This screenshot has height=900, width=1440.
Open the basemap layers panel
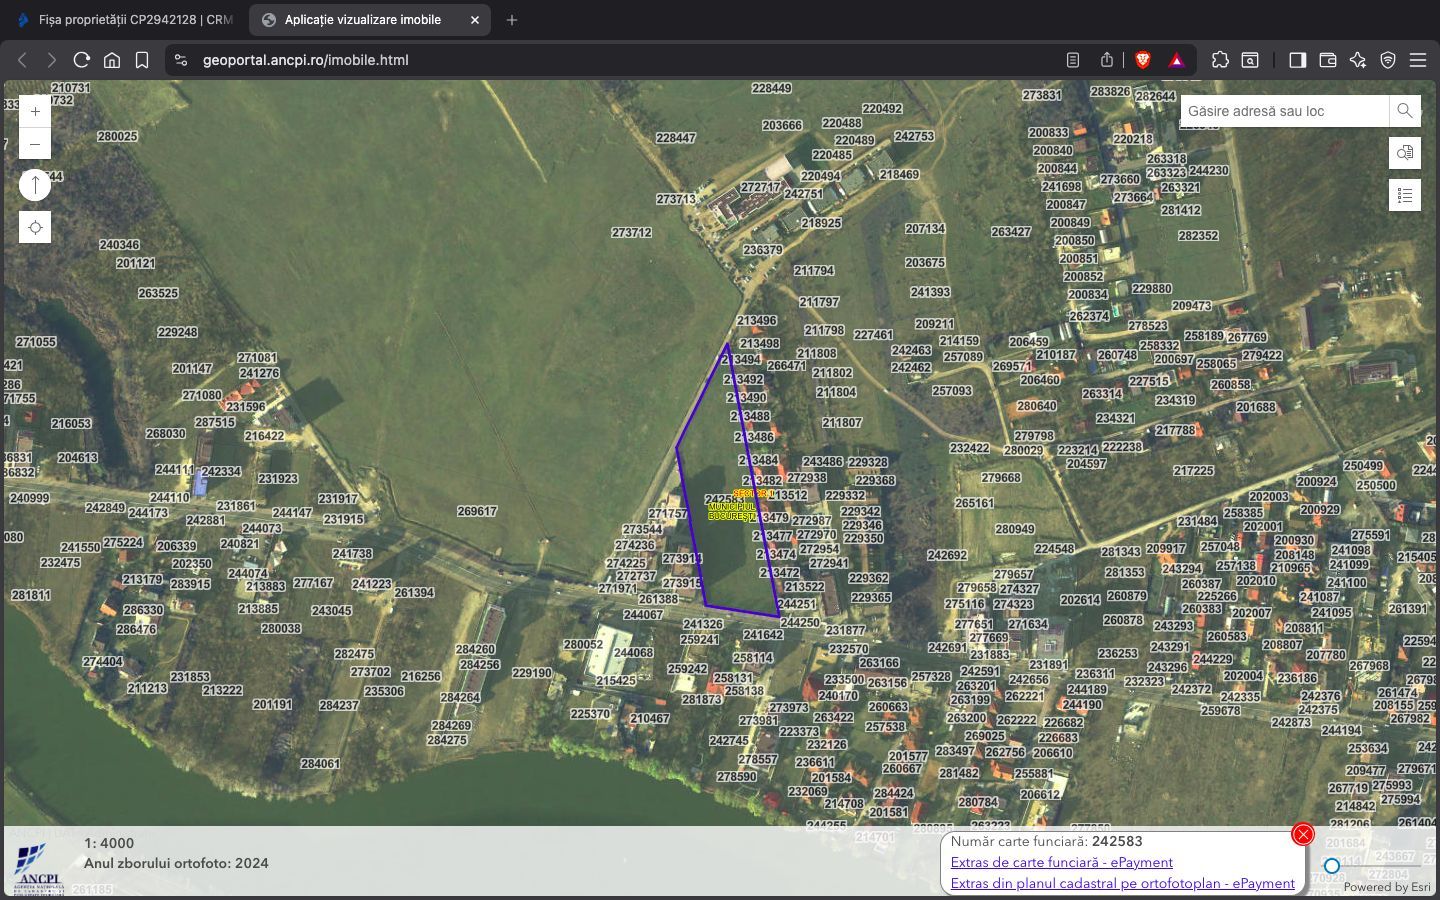(x=1405, y=153)
